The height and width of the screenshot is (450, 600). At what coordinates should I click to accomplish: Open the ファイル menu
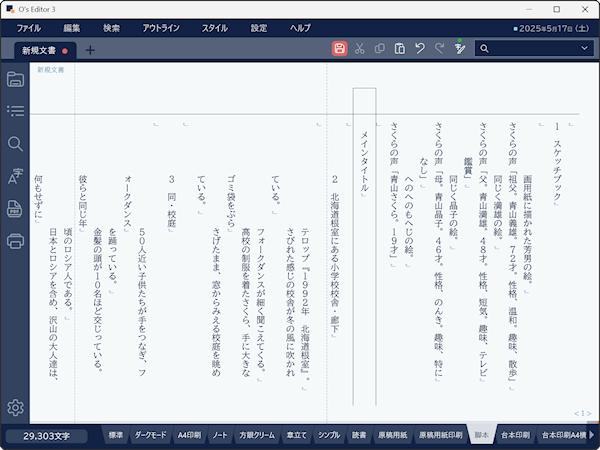pos(29,28)
